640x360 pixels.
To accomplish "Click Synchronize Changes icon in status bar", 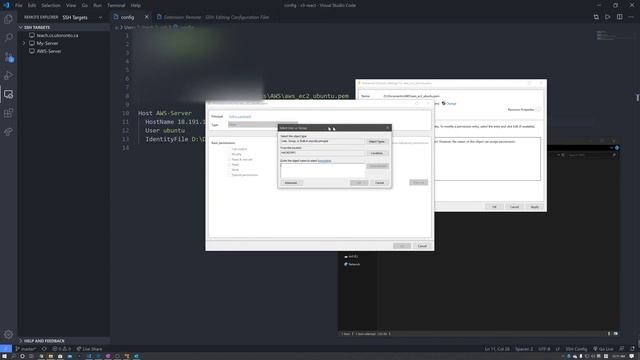I will (44, 349).
